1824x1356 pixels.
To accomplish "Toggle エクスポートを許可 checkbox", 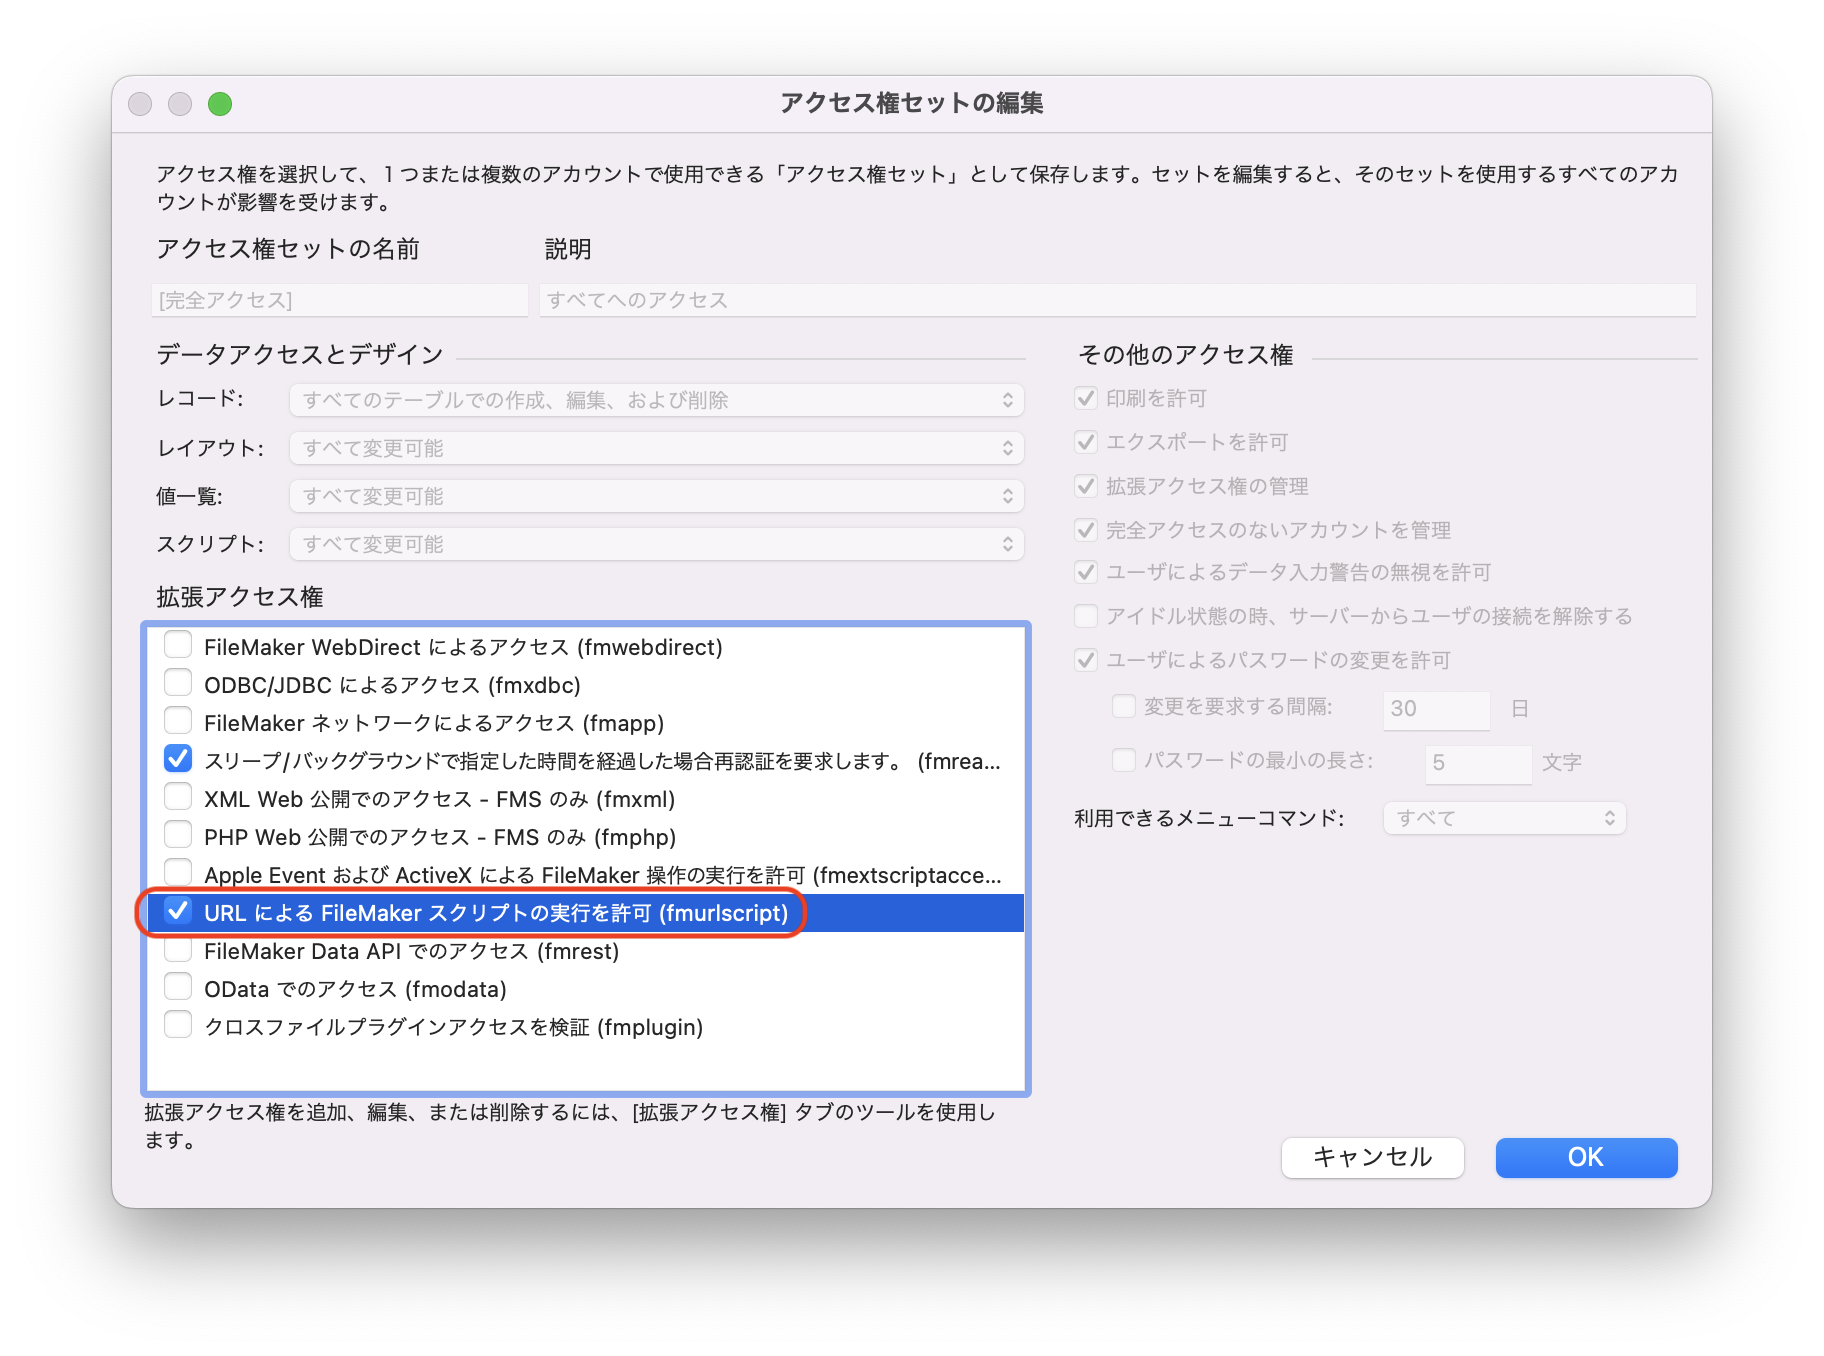I will (1086, 442).
